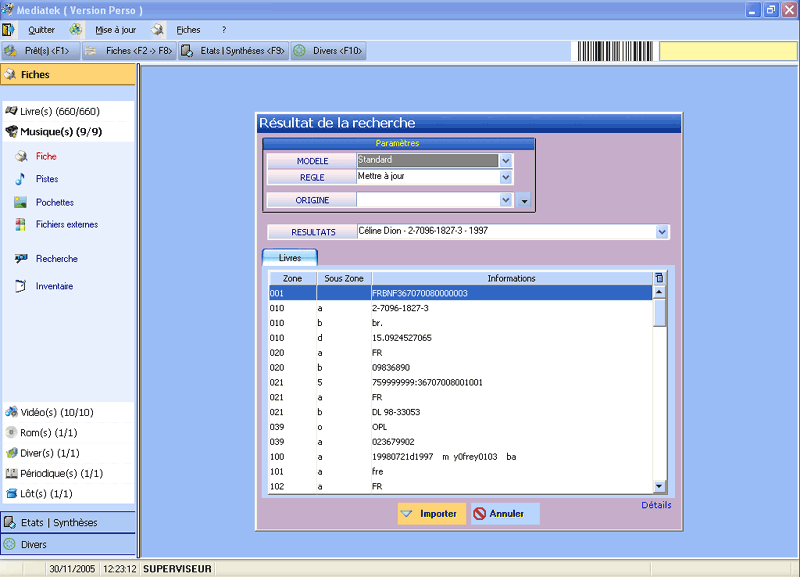Click the Recherche search icon
Image resolution: width=800 pixels, height=577 pixels.
click(x=21, y=259)
